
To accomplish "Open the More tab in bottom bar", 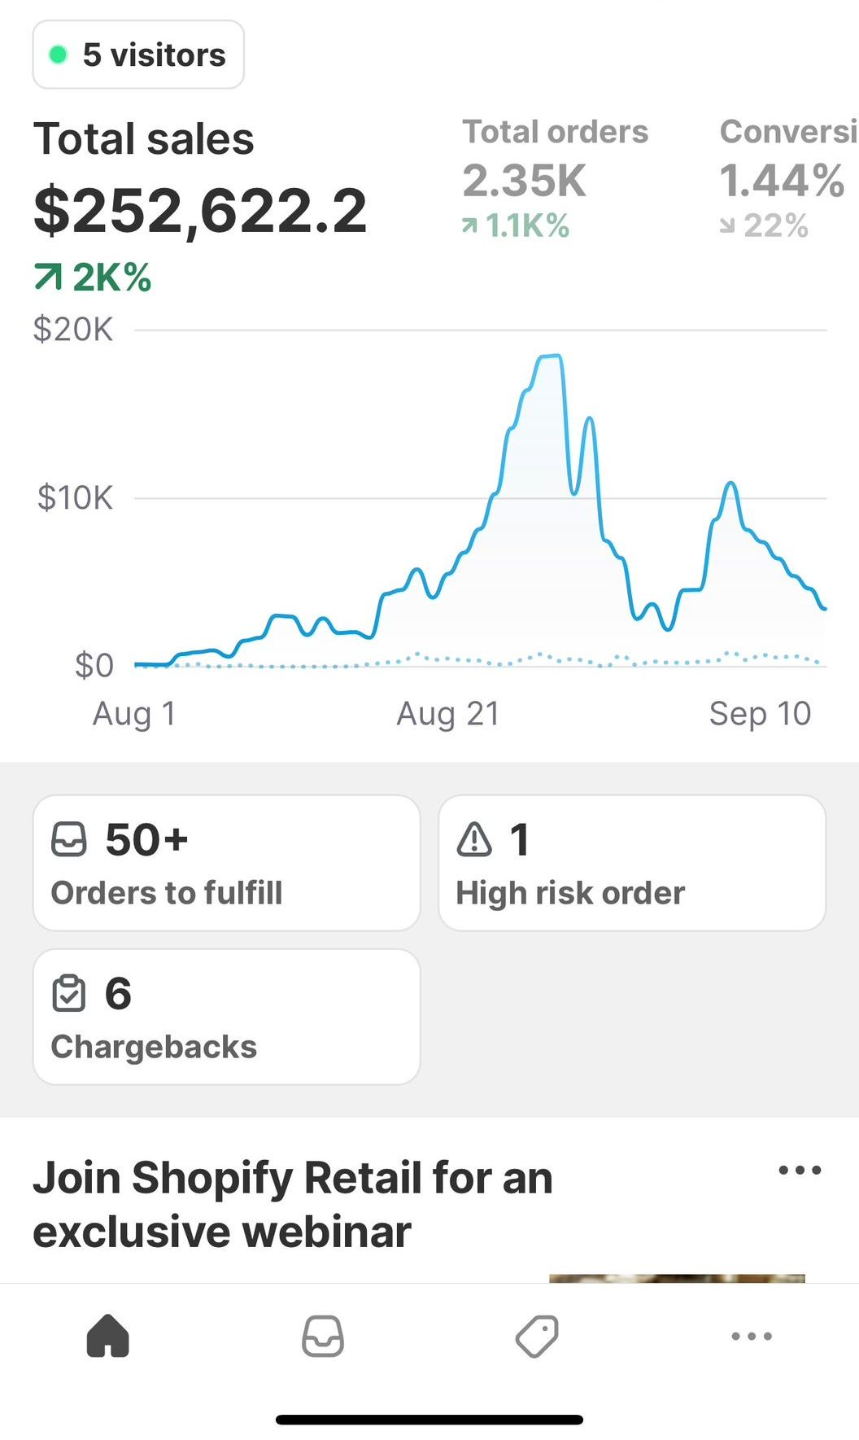I will [x=751, y=1336].
